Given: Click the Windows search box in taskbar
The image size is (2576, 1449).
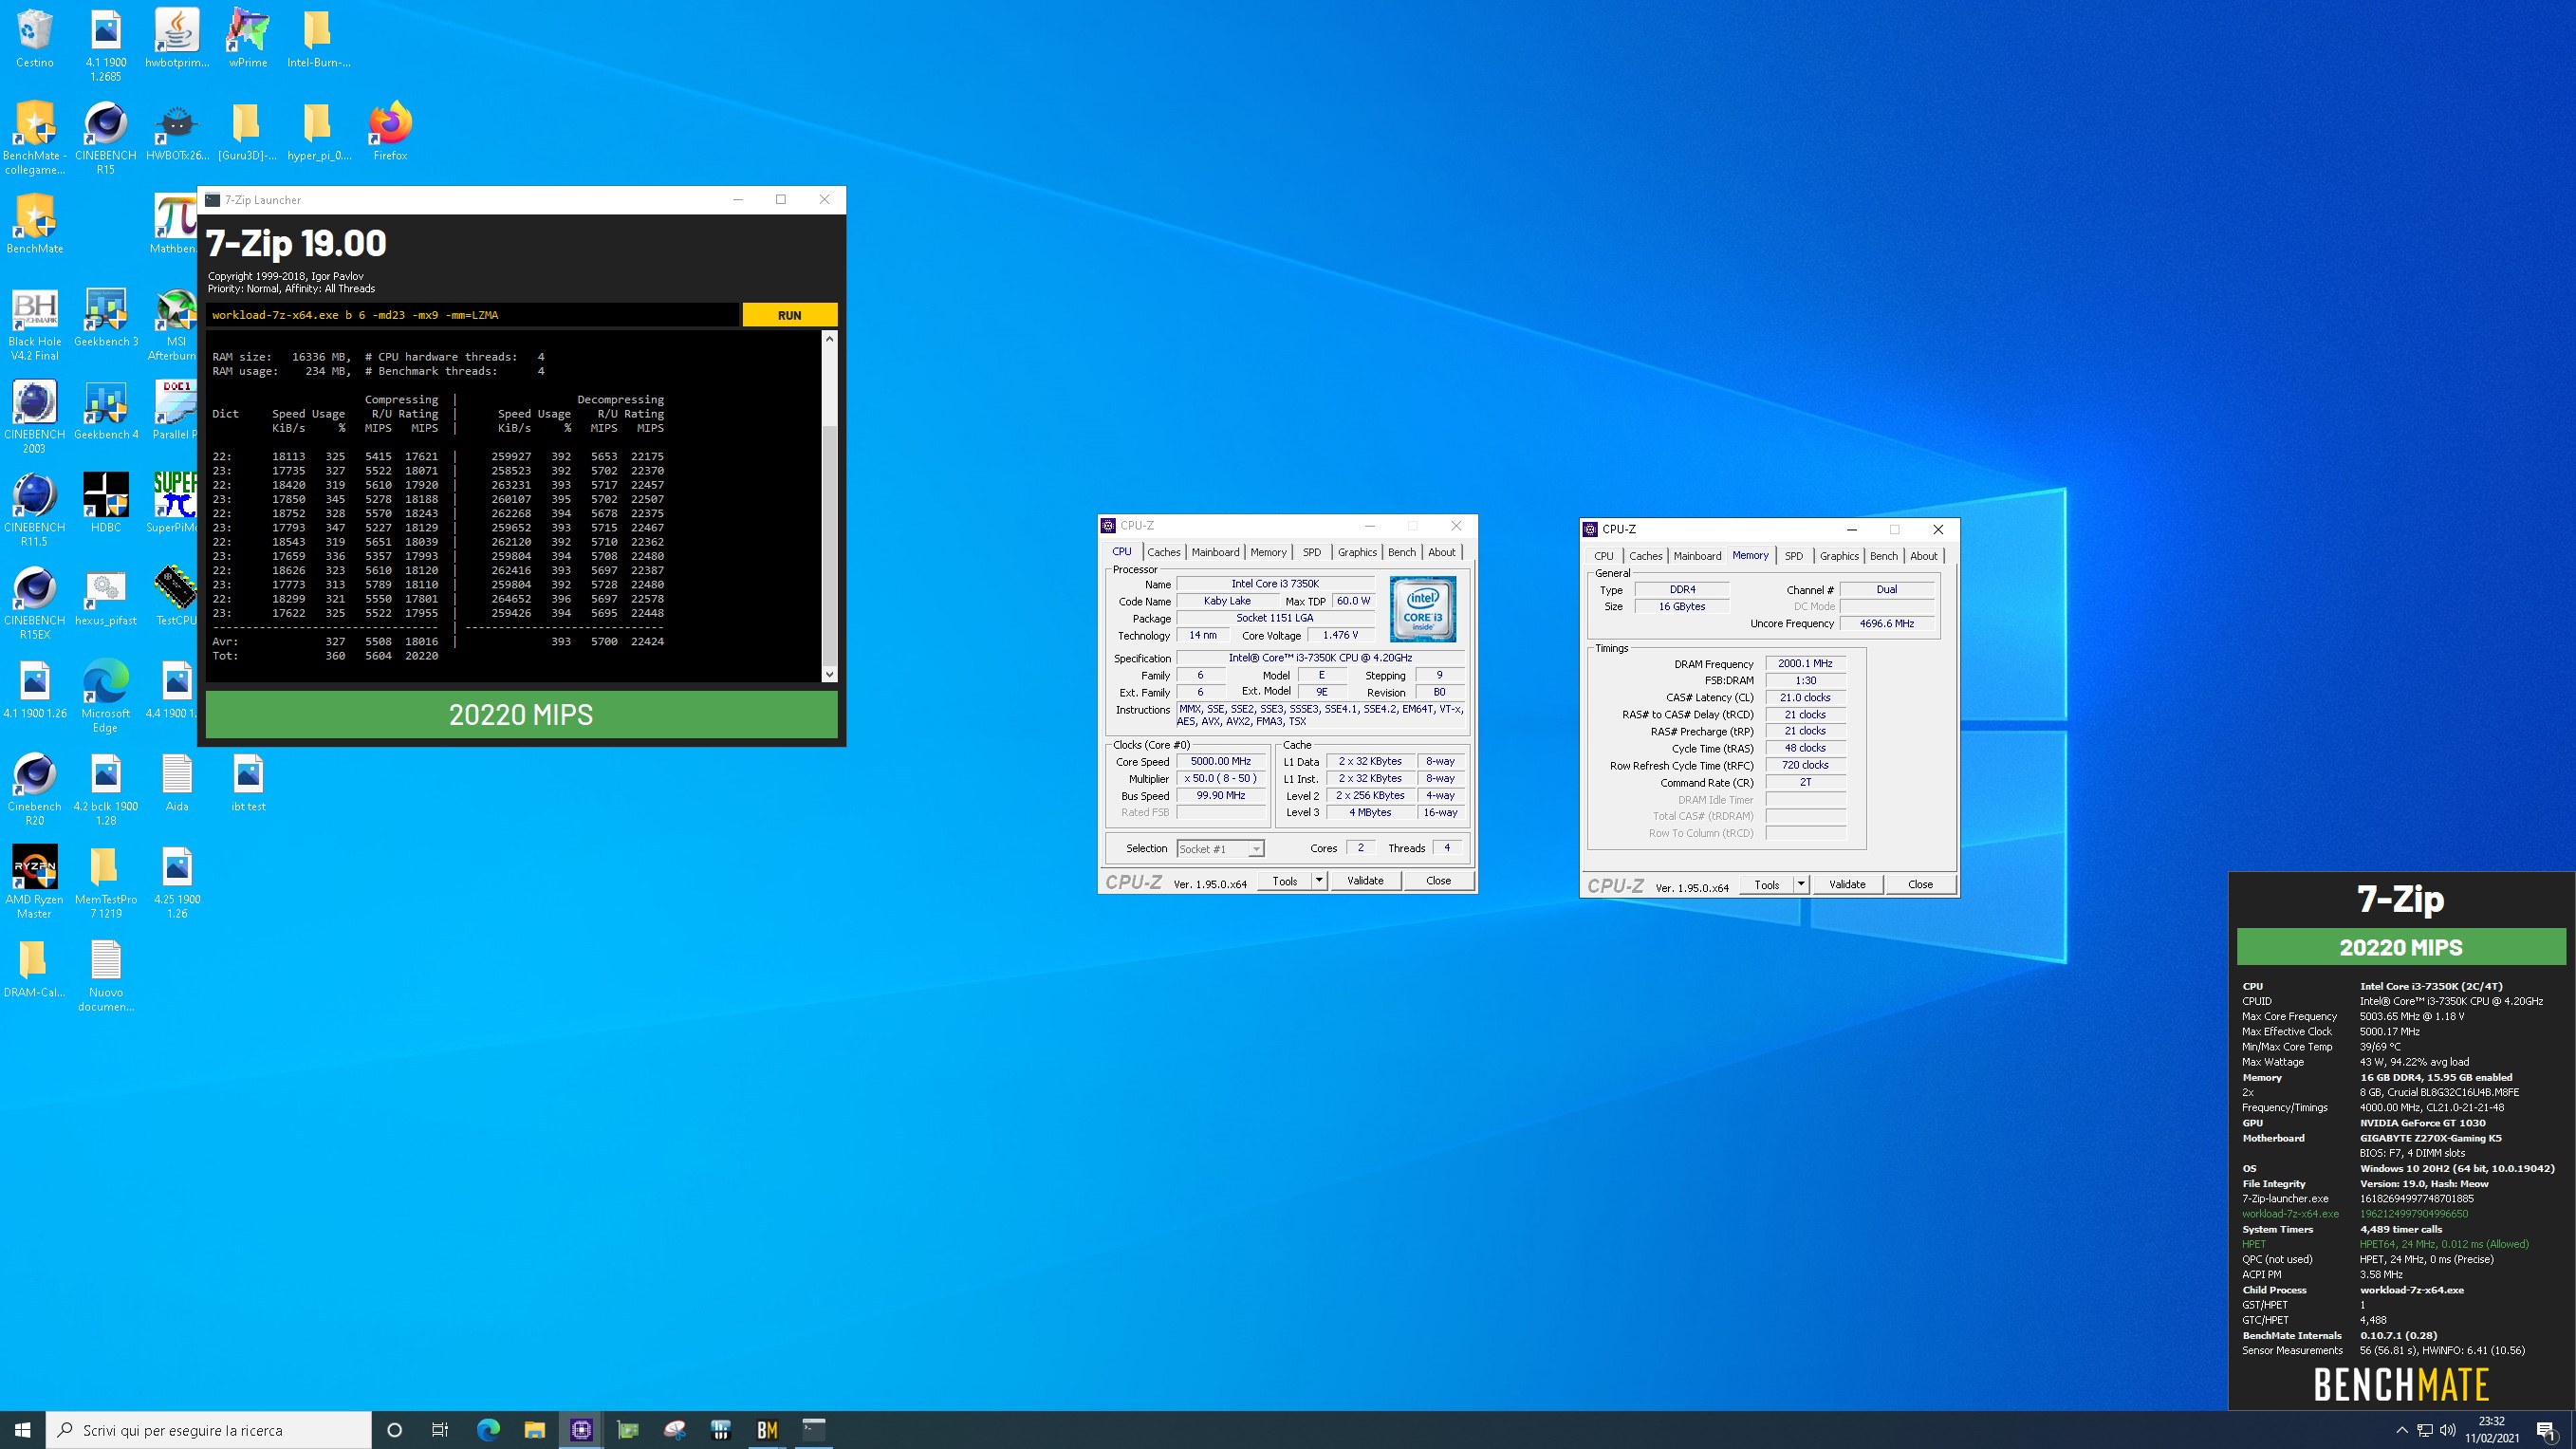Looking at the screenshot, I should [209, 1430].
